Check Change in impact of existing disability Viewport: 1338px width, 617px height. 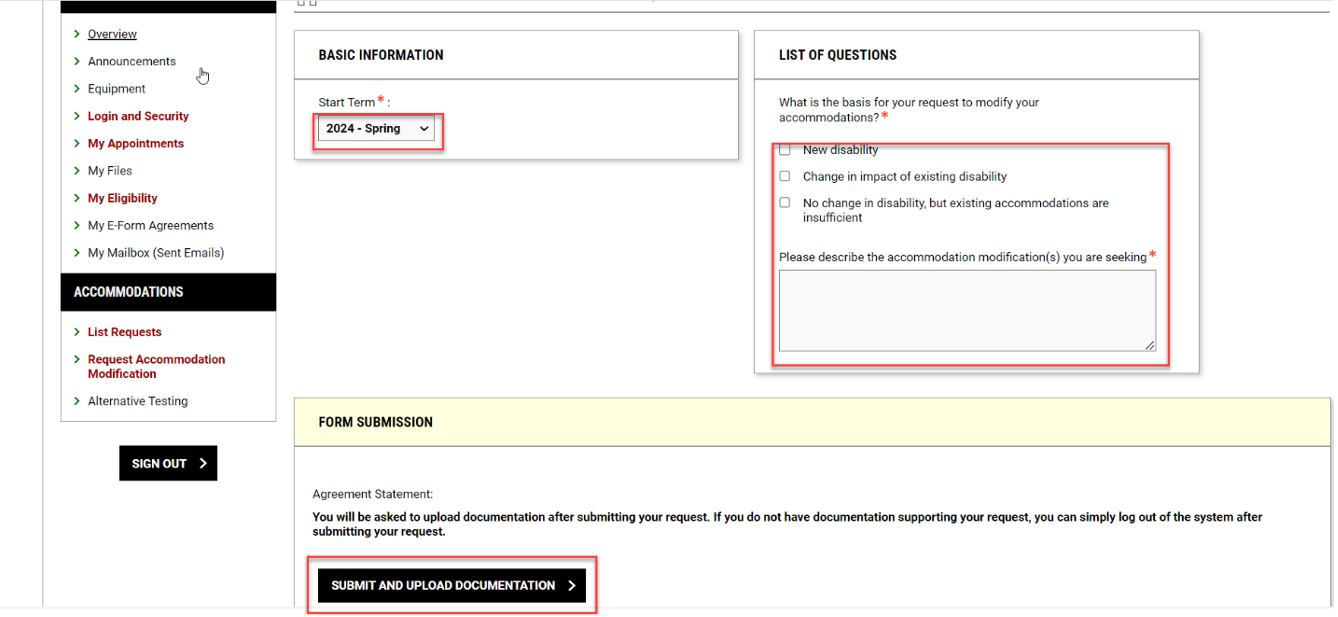click(785, 176)
